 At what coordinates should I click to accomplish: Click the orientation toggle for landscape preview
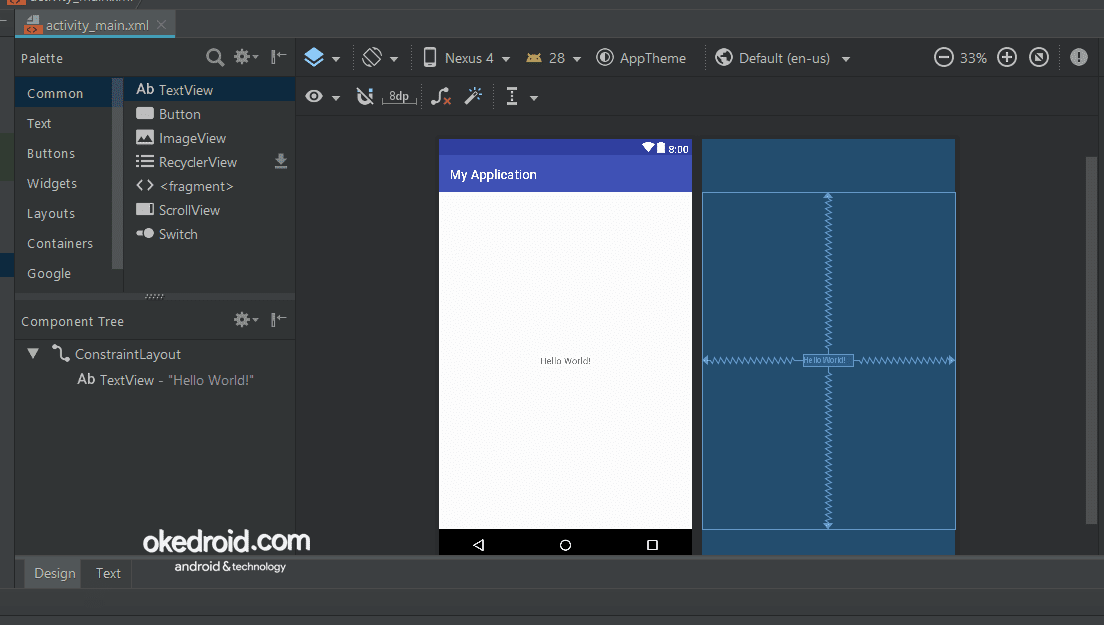point(376,57)
